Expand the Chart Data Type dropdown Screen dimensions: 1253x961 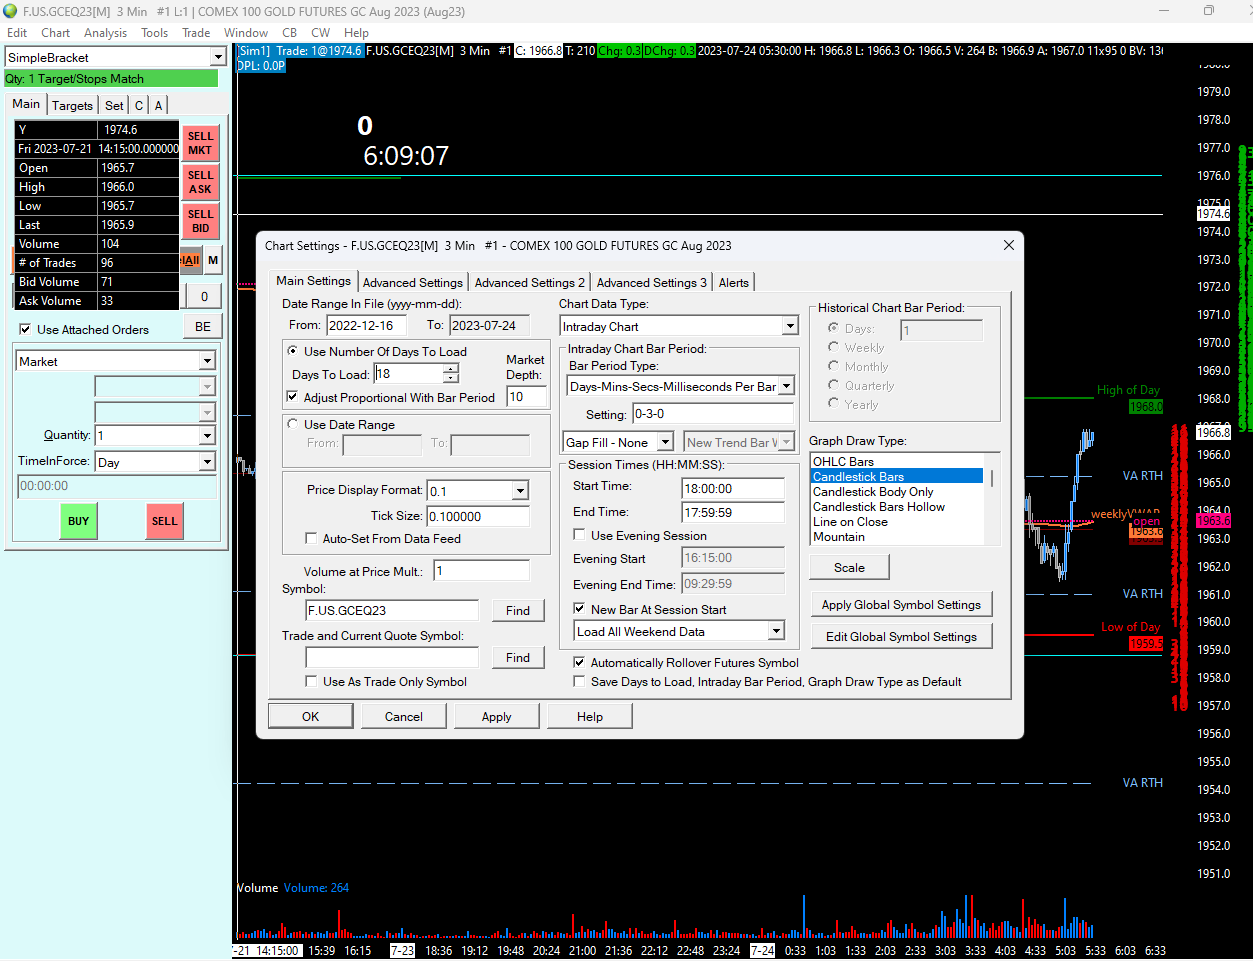click(x=789, y=326)
